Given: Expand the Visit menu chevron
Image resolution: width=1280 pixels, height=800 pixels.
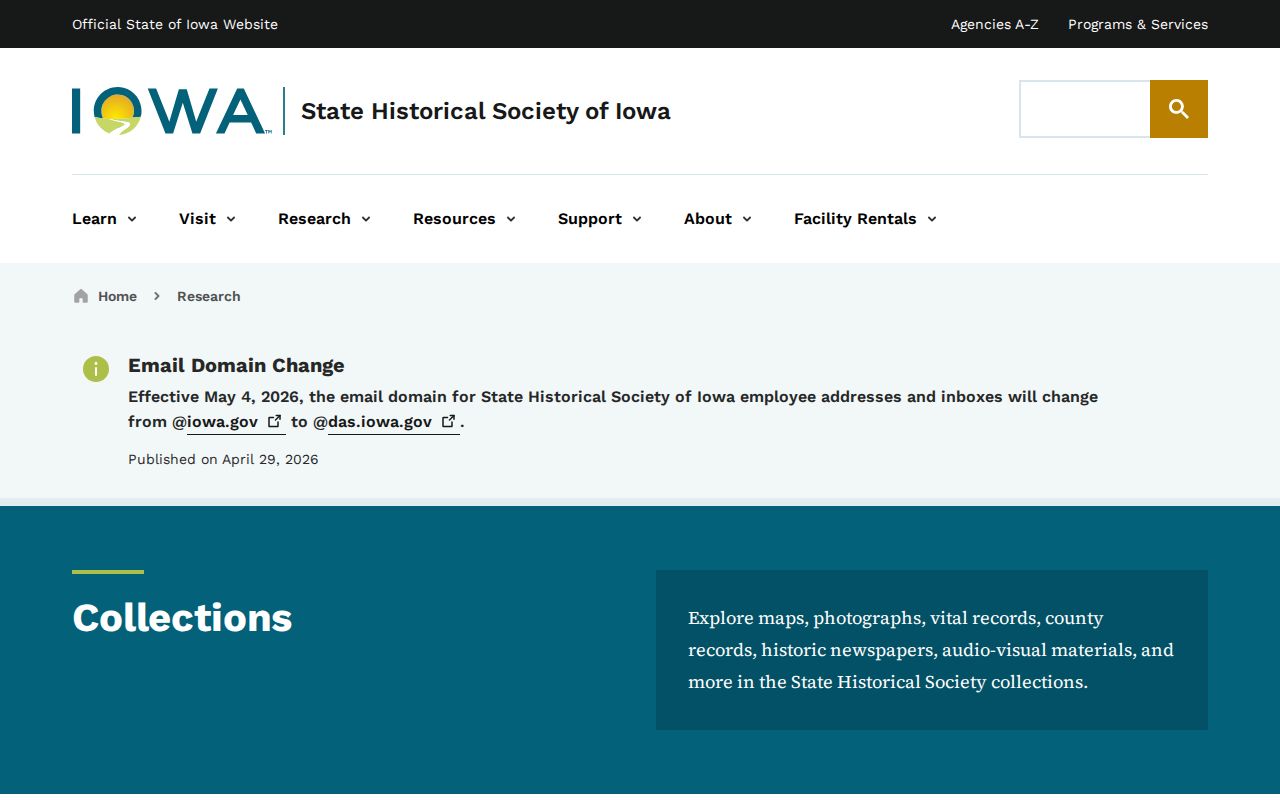Looking at the screenshot, I should [x=231, y=219].
